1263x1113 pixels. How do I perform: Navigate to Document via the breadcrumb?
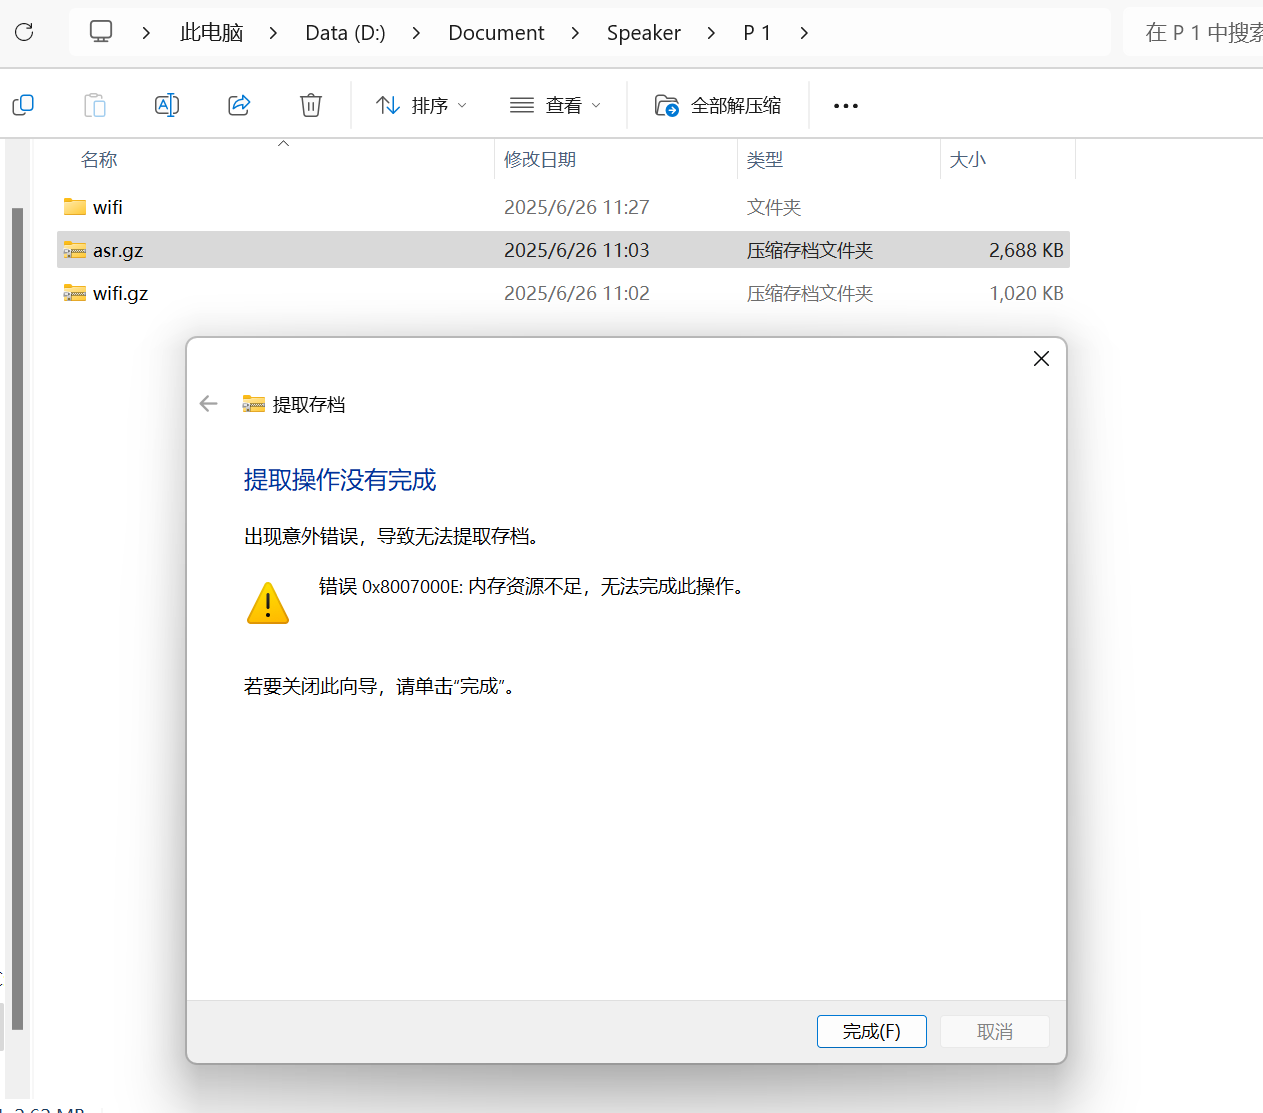496,32
